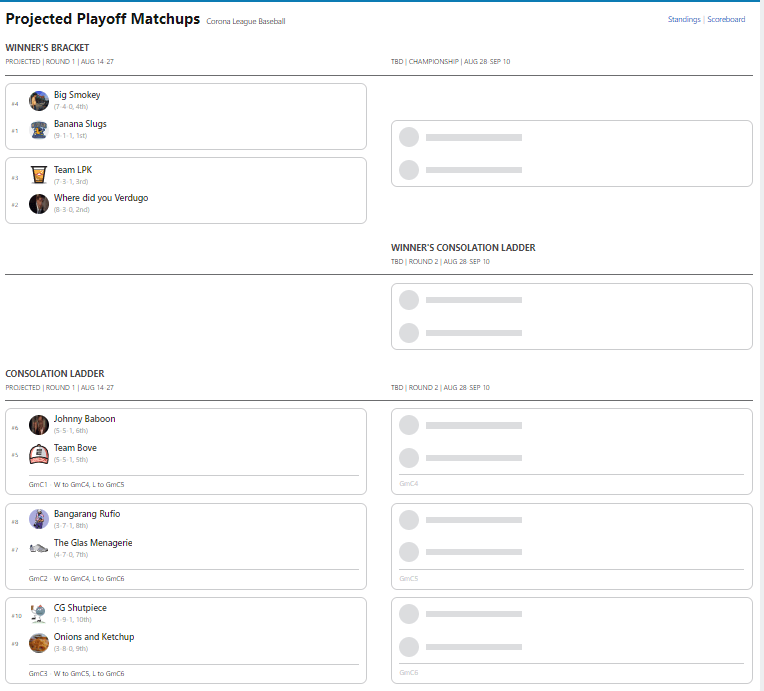
Task: Go to the Scoreboard page
Action: pyautogui.click(x=726, y=19)
